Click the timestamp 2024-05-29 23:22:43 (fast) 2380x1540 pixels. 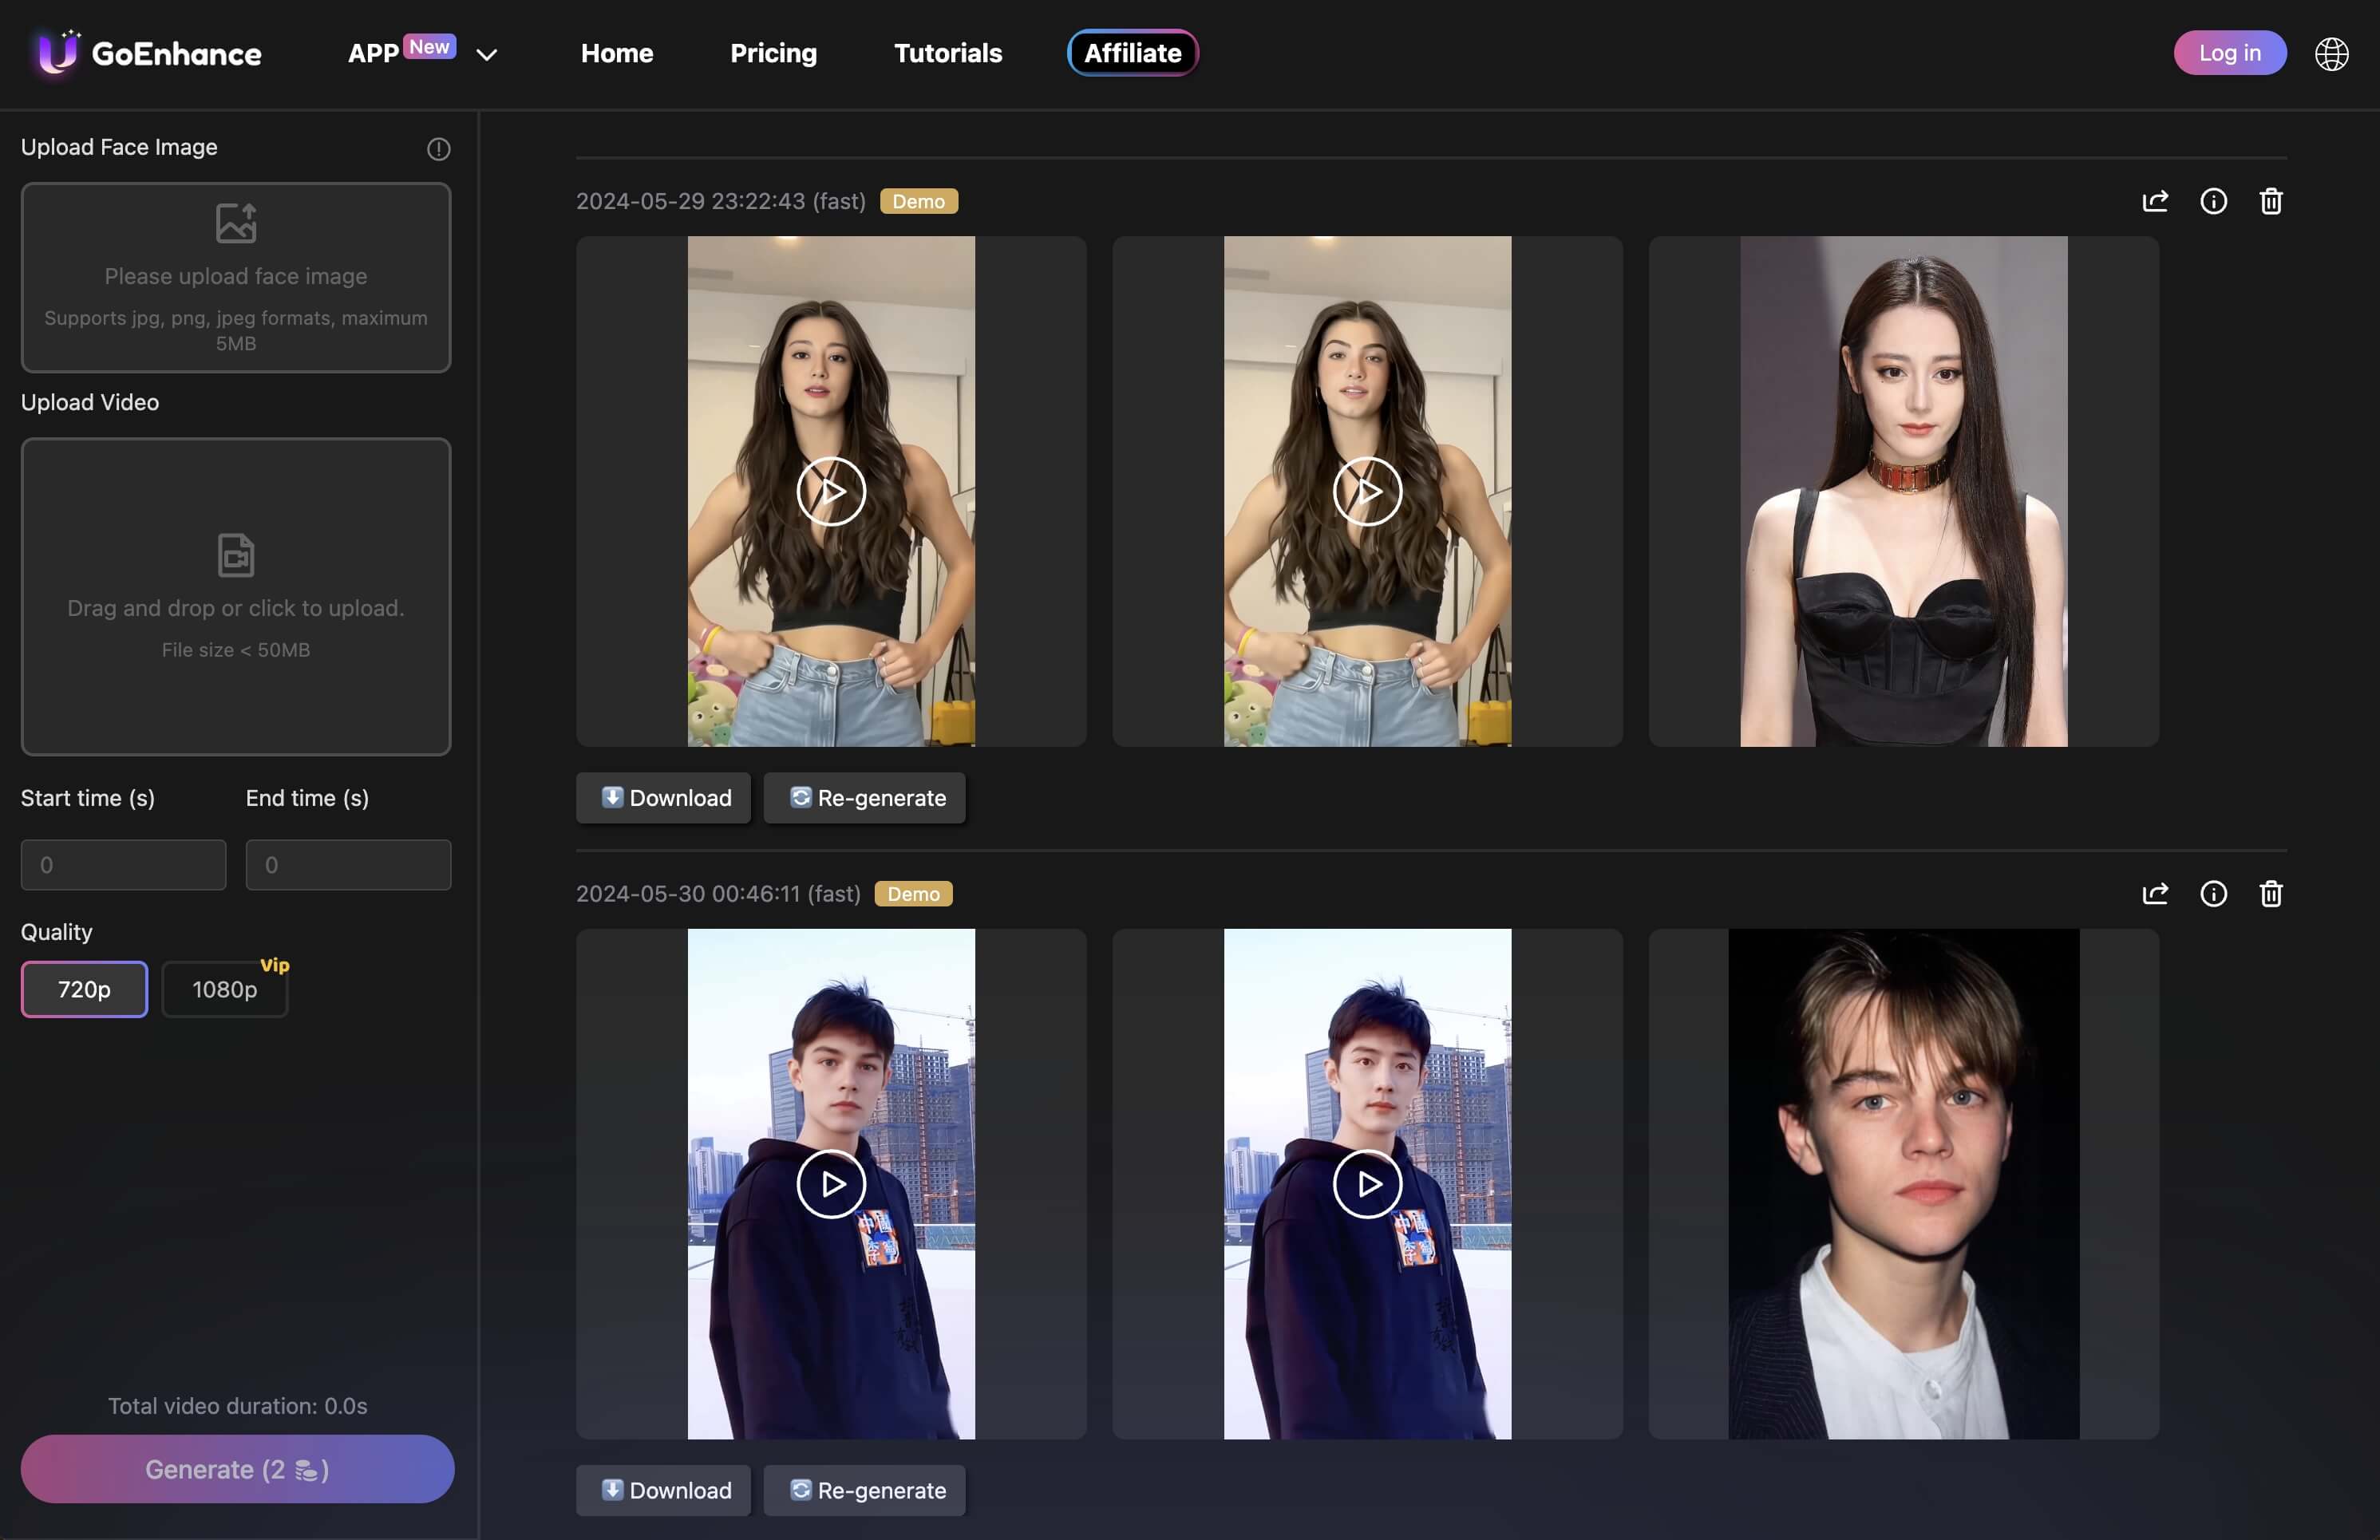720,201
